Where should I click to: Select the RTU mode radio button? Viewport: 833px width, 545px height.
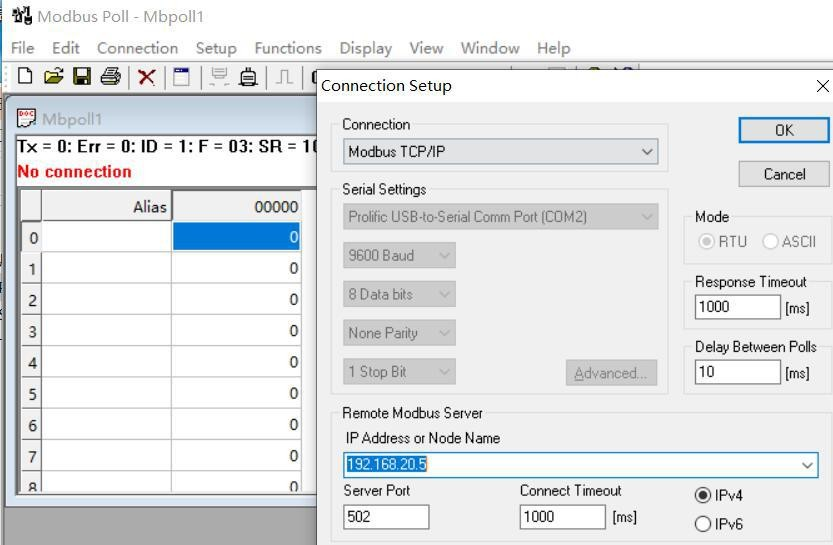coord(706,242)
